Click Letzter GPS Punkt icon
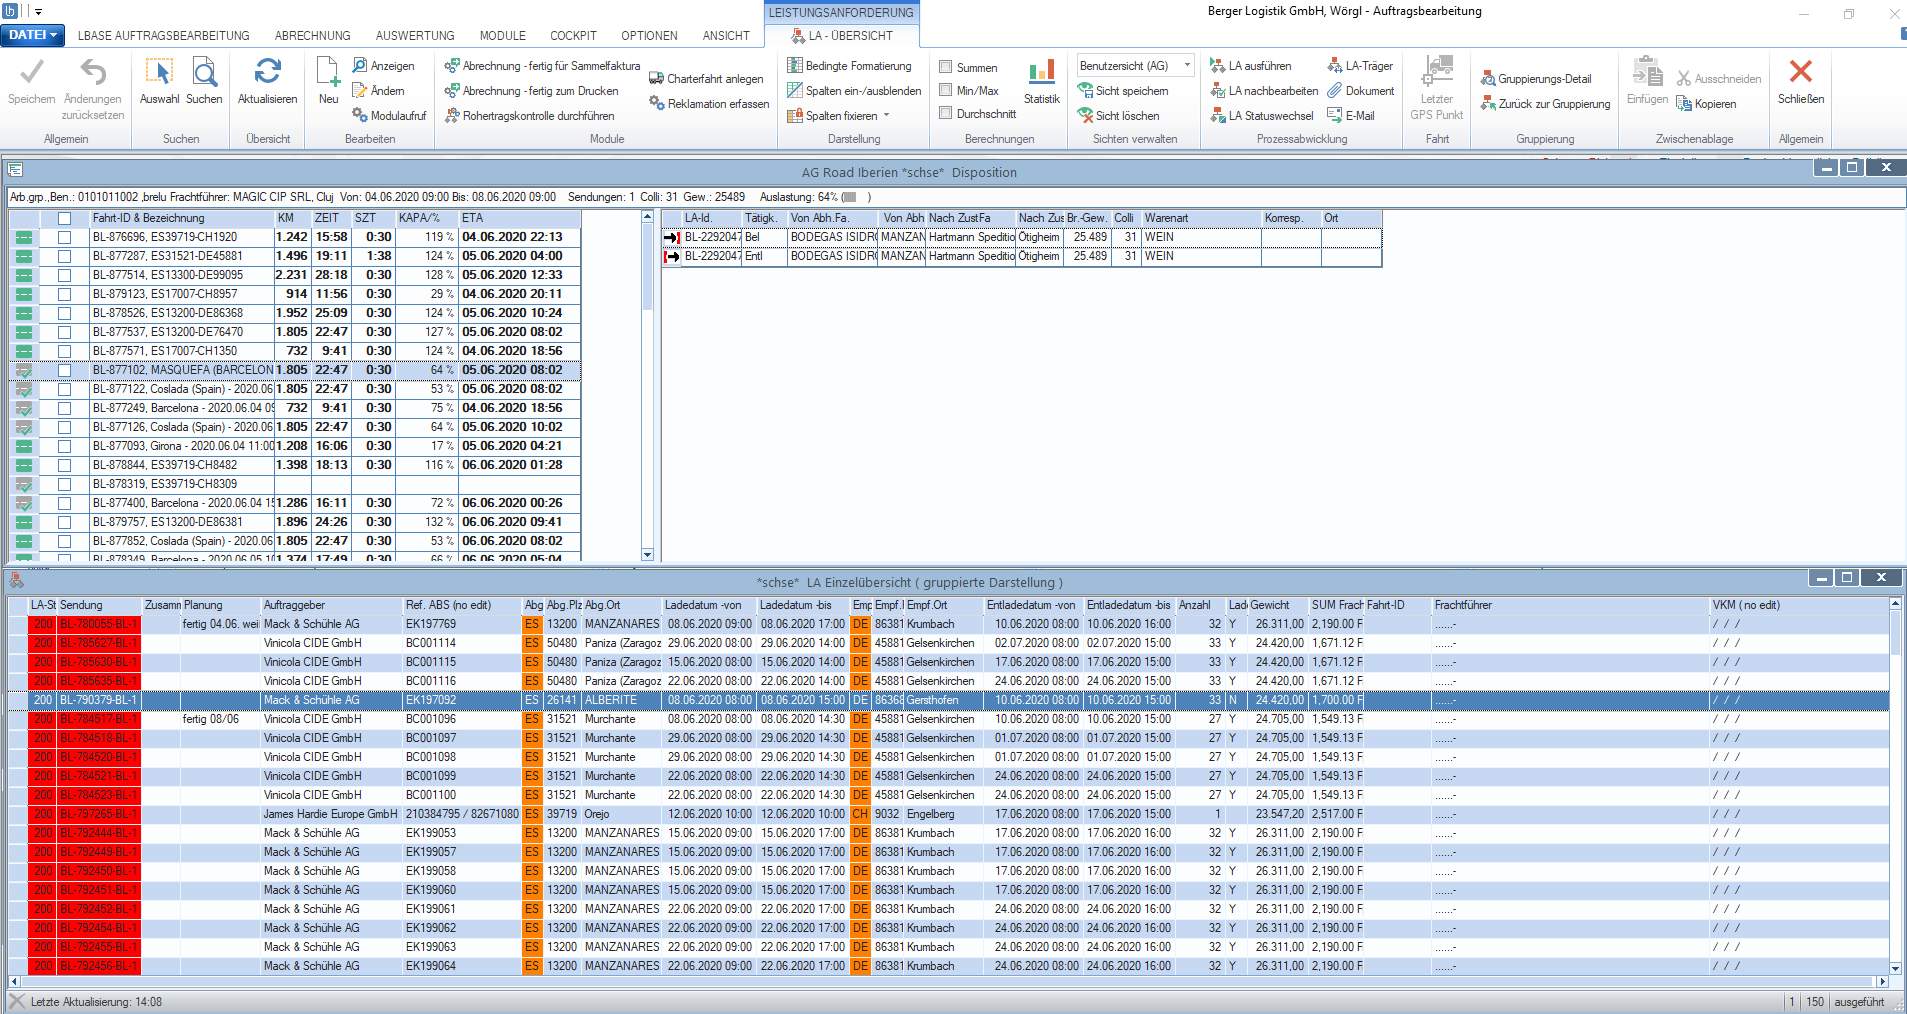Viewport: 1907px width, 1014px height. (1437, 72)
